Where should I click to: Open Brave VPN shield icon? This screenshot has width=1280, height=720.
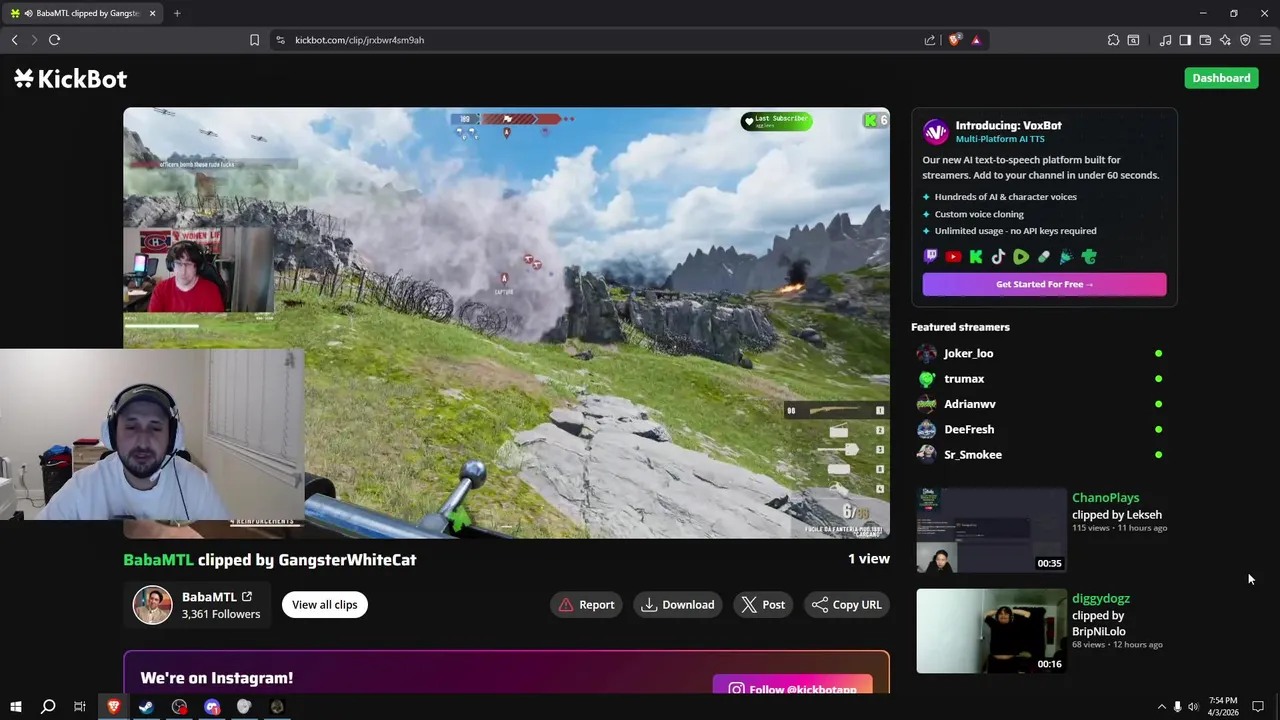1245,40
